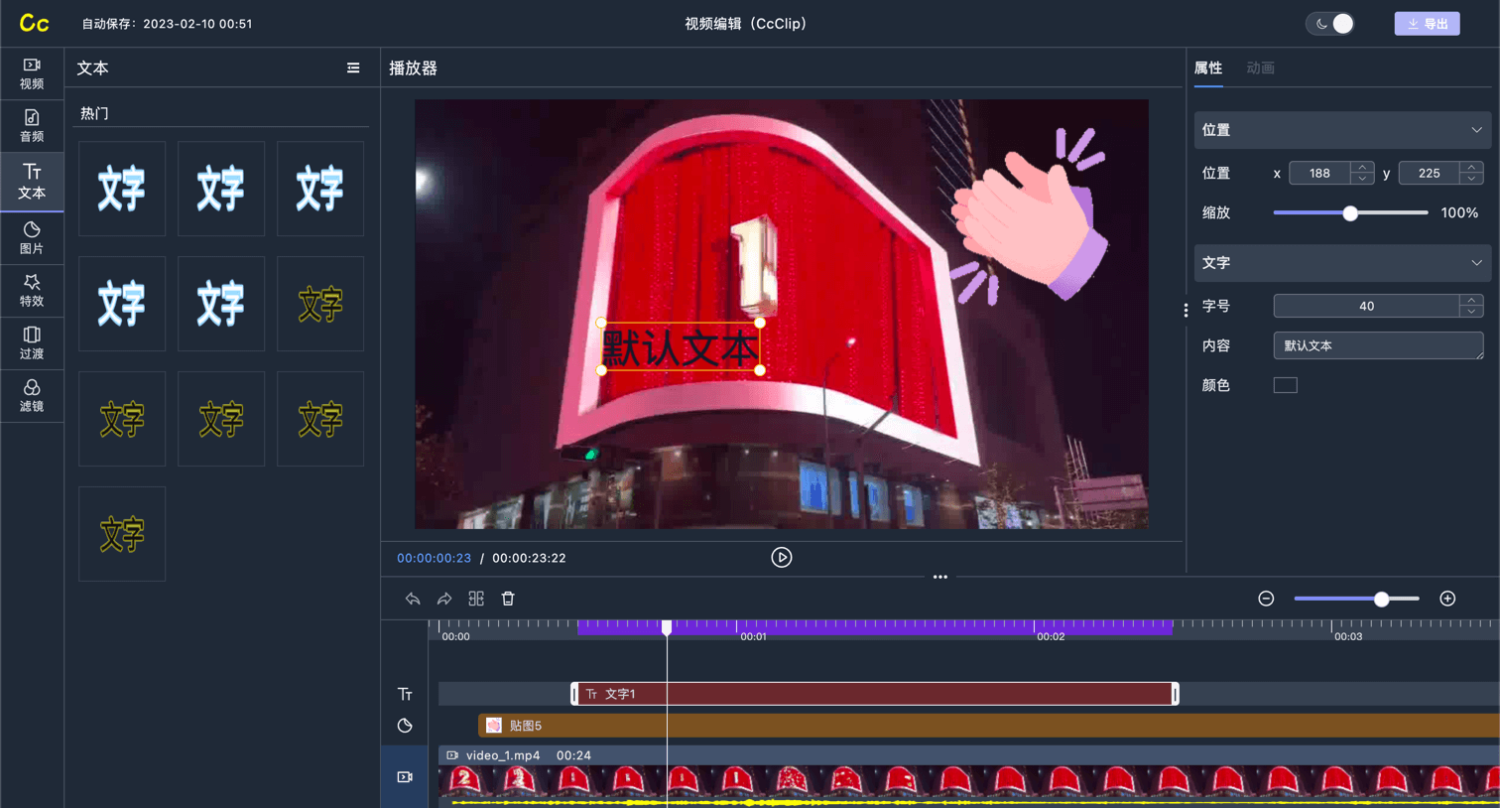Viewport: 1500px width, 808px height.
Task: Open the 音频 (audio) sidebar panel
Action: pos(32,126)
